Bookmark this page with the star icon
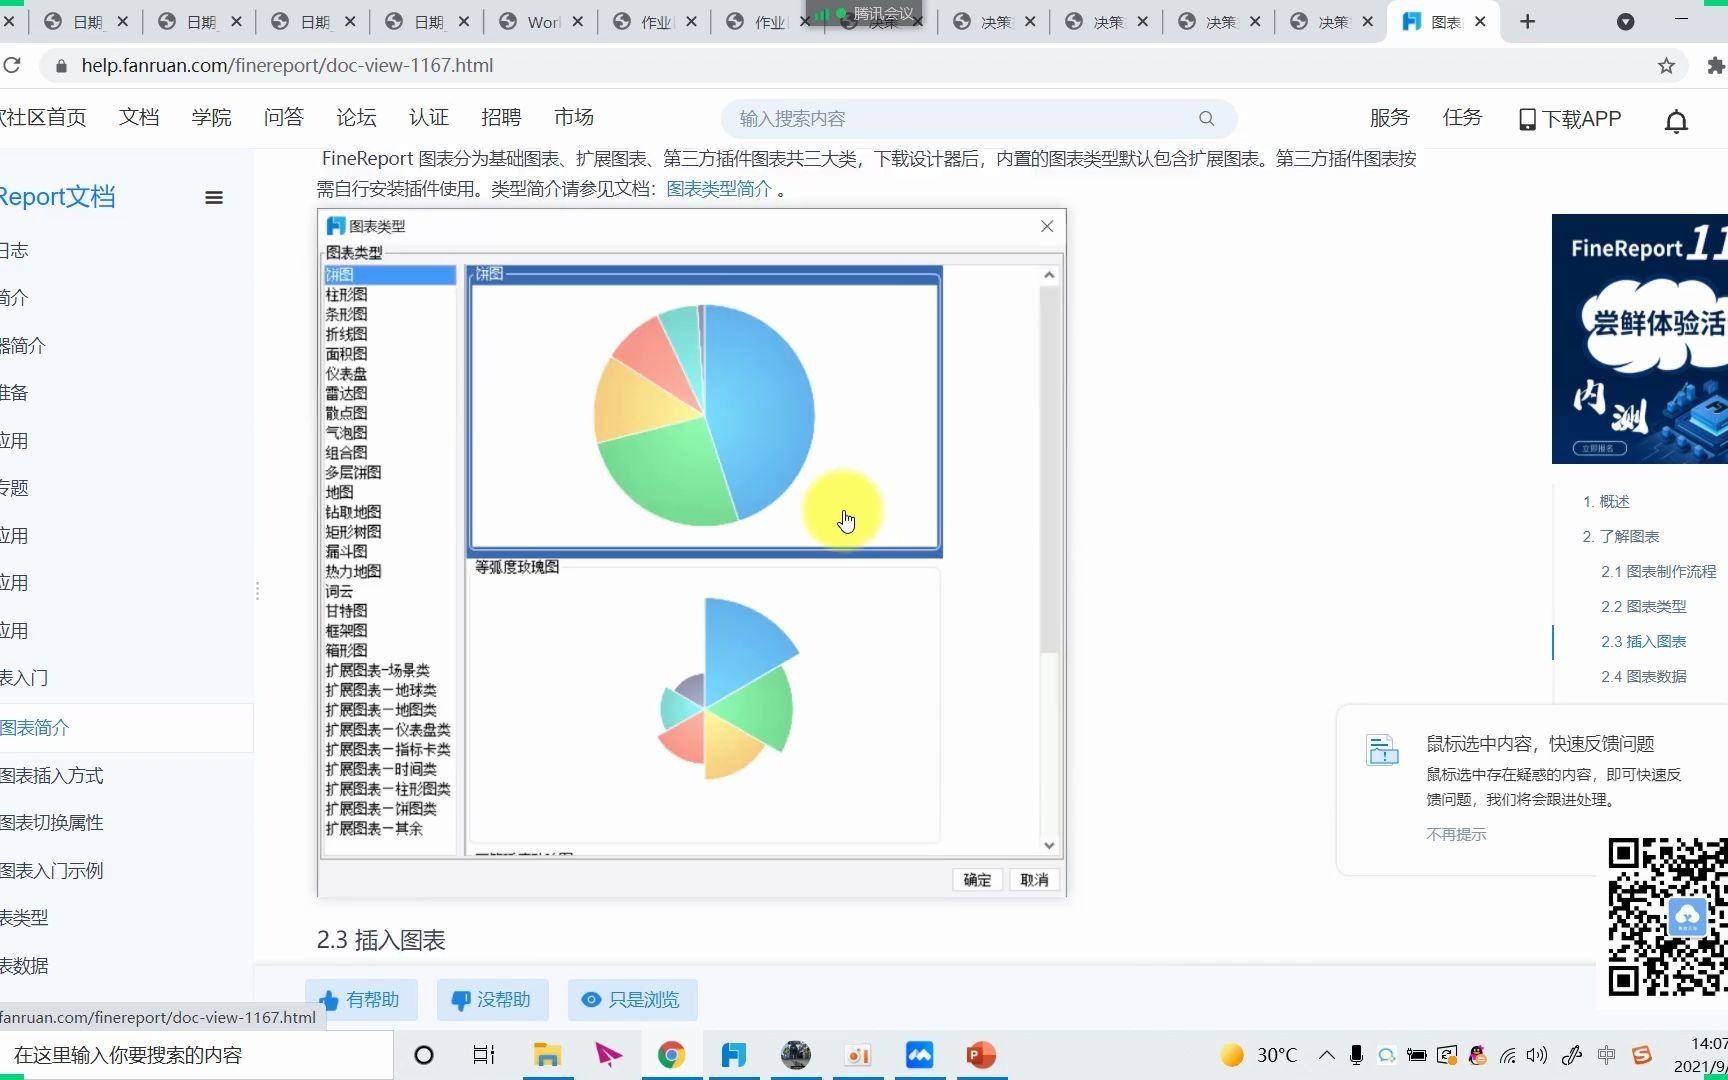The image size is (1728, 1080). 1666,65
